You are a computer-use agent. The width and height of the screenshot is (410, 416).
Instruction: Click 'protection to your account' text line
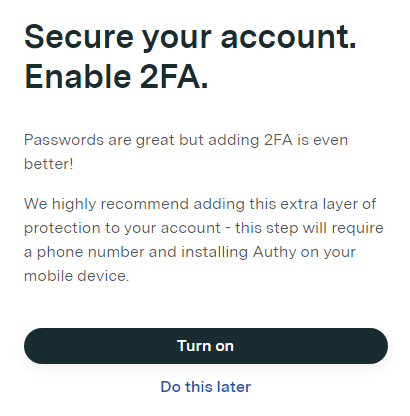click(122, 228)
